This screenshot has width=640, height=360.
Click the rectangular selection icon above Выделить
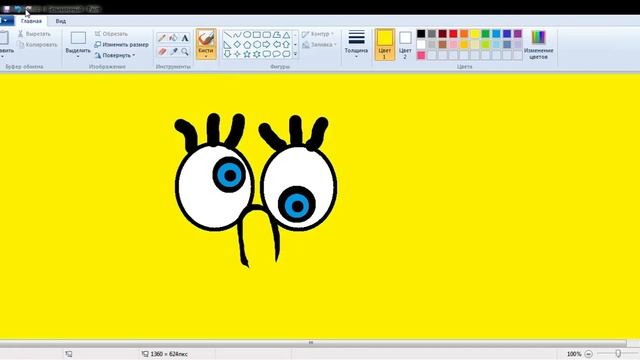78,38
